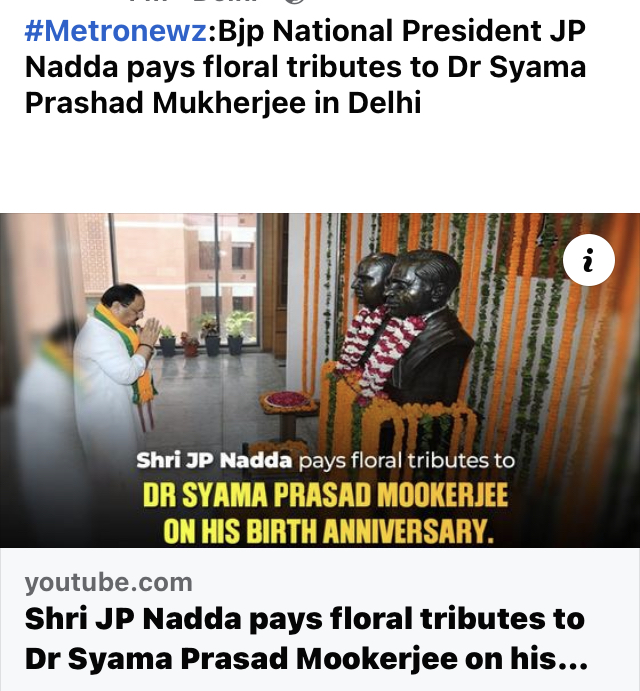Open the #Metronewz hashtag
Viewport: 640px width, 691px height.
point(116,31)
